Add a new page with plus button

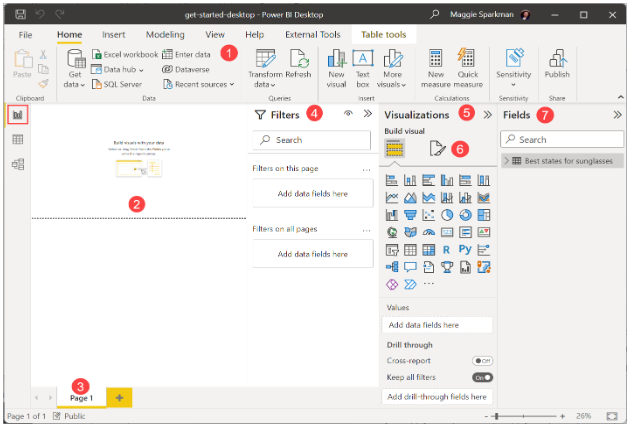[119, 397]
